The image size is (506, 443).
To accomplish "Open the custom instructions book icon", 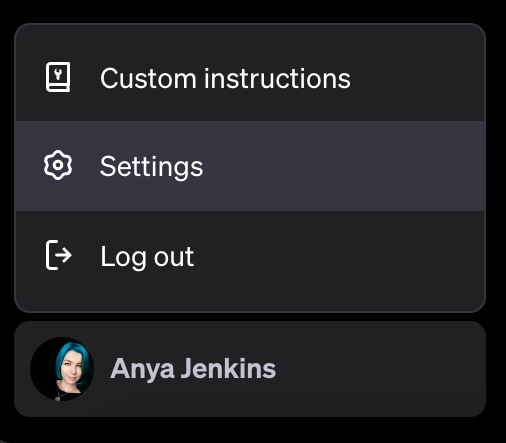I will coord(58,77).
